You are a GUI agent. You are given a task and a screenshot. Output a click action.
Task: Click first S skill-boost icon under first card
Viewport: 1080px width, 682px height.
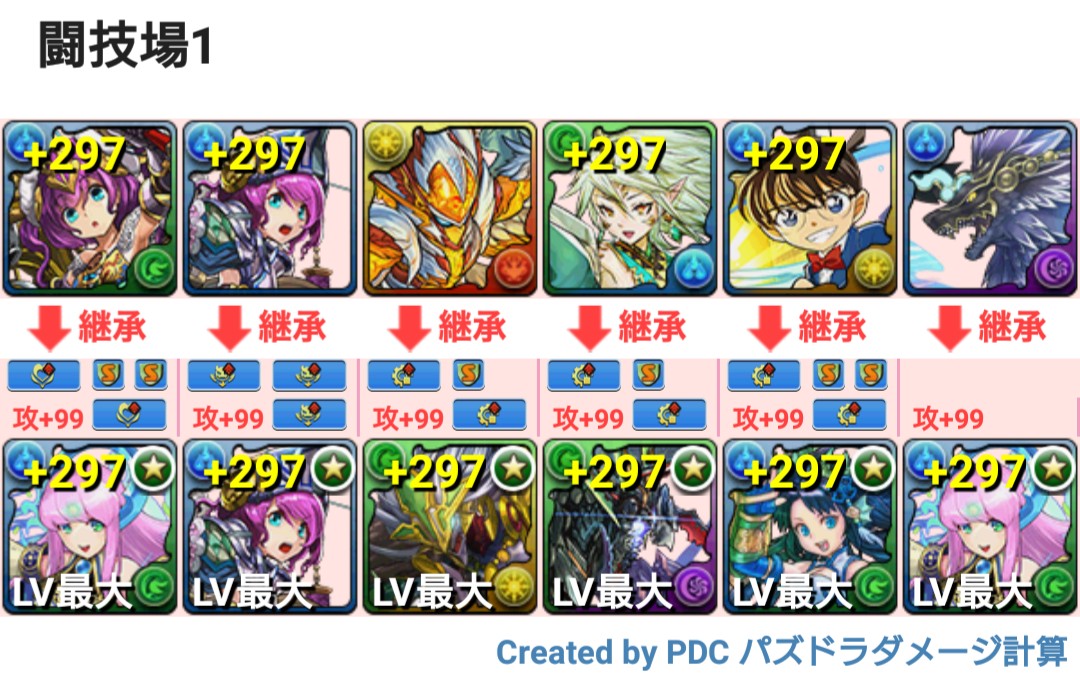coord(108,375)
